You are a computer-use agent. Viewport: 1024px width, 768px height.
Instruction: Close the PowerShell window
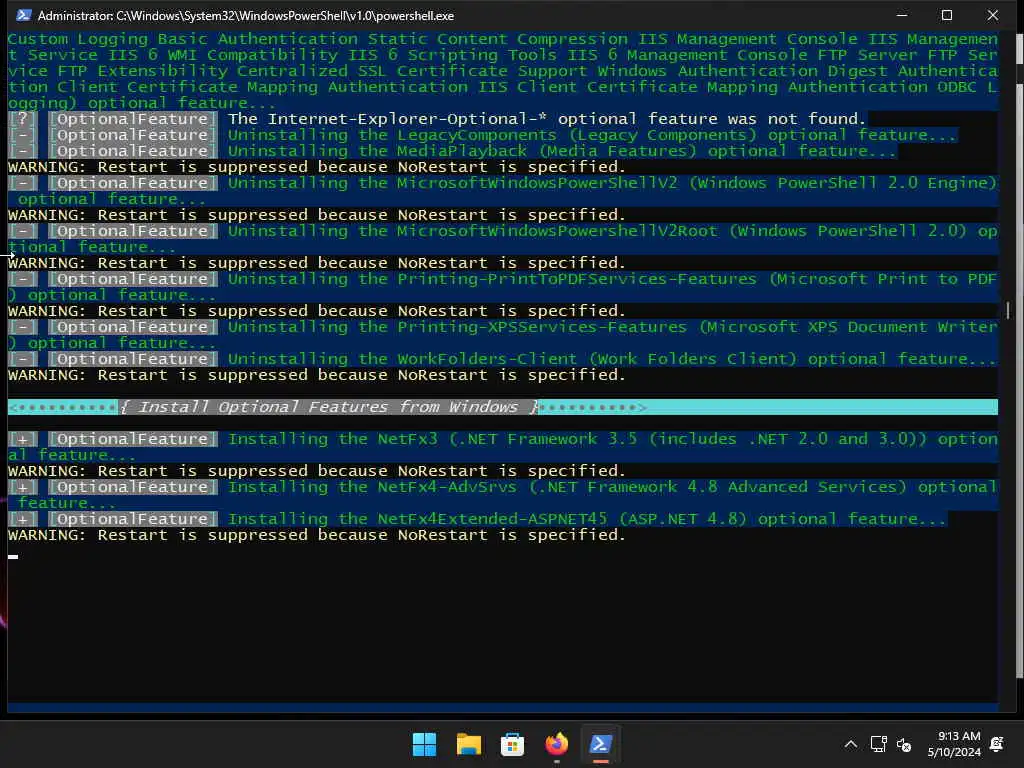pyautogui.click(x=993, y=15)
